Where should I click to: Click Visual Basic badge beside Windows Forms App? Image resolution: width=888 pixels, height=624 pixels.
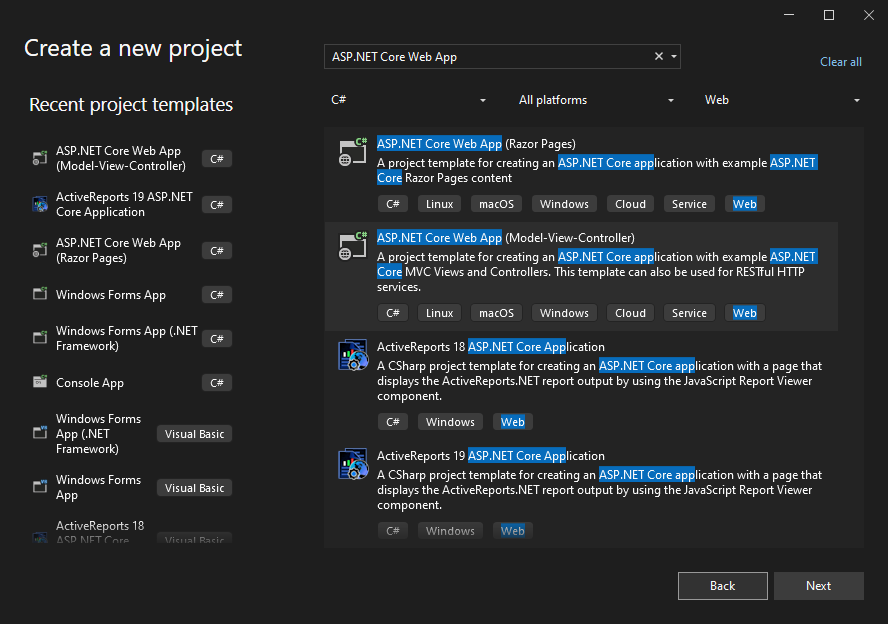point(194,488)
